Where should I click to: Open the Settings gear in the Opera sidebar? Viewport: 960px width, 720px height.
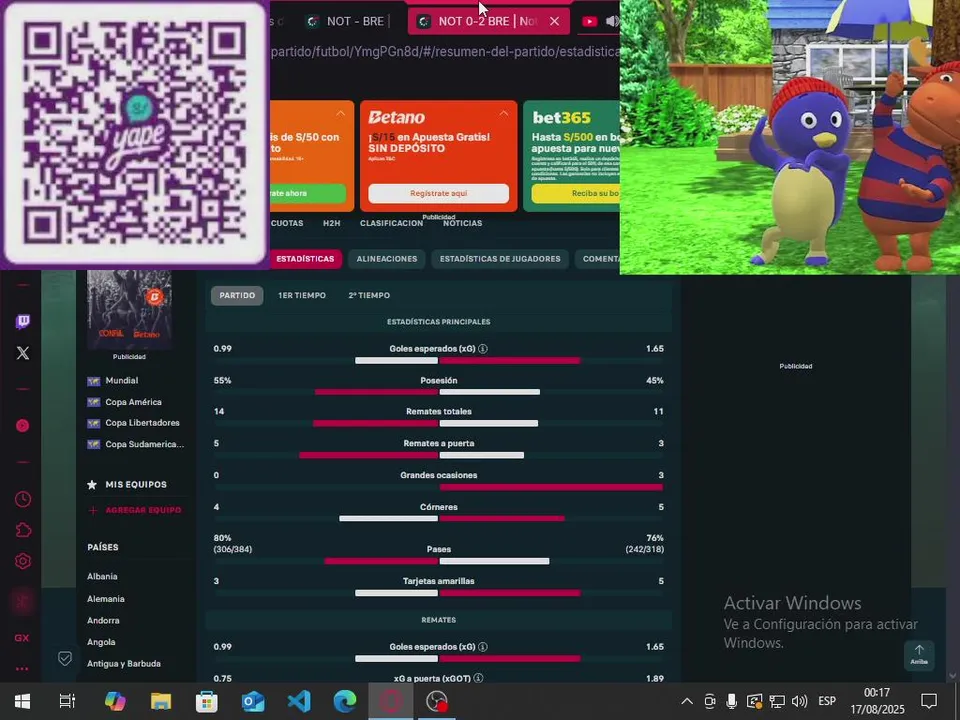click(23, 561)
